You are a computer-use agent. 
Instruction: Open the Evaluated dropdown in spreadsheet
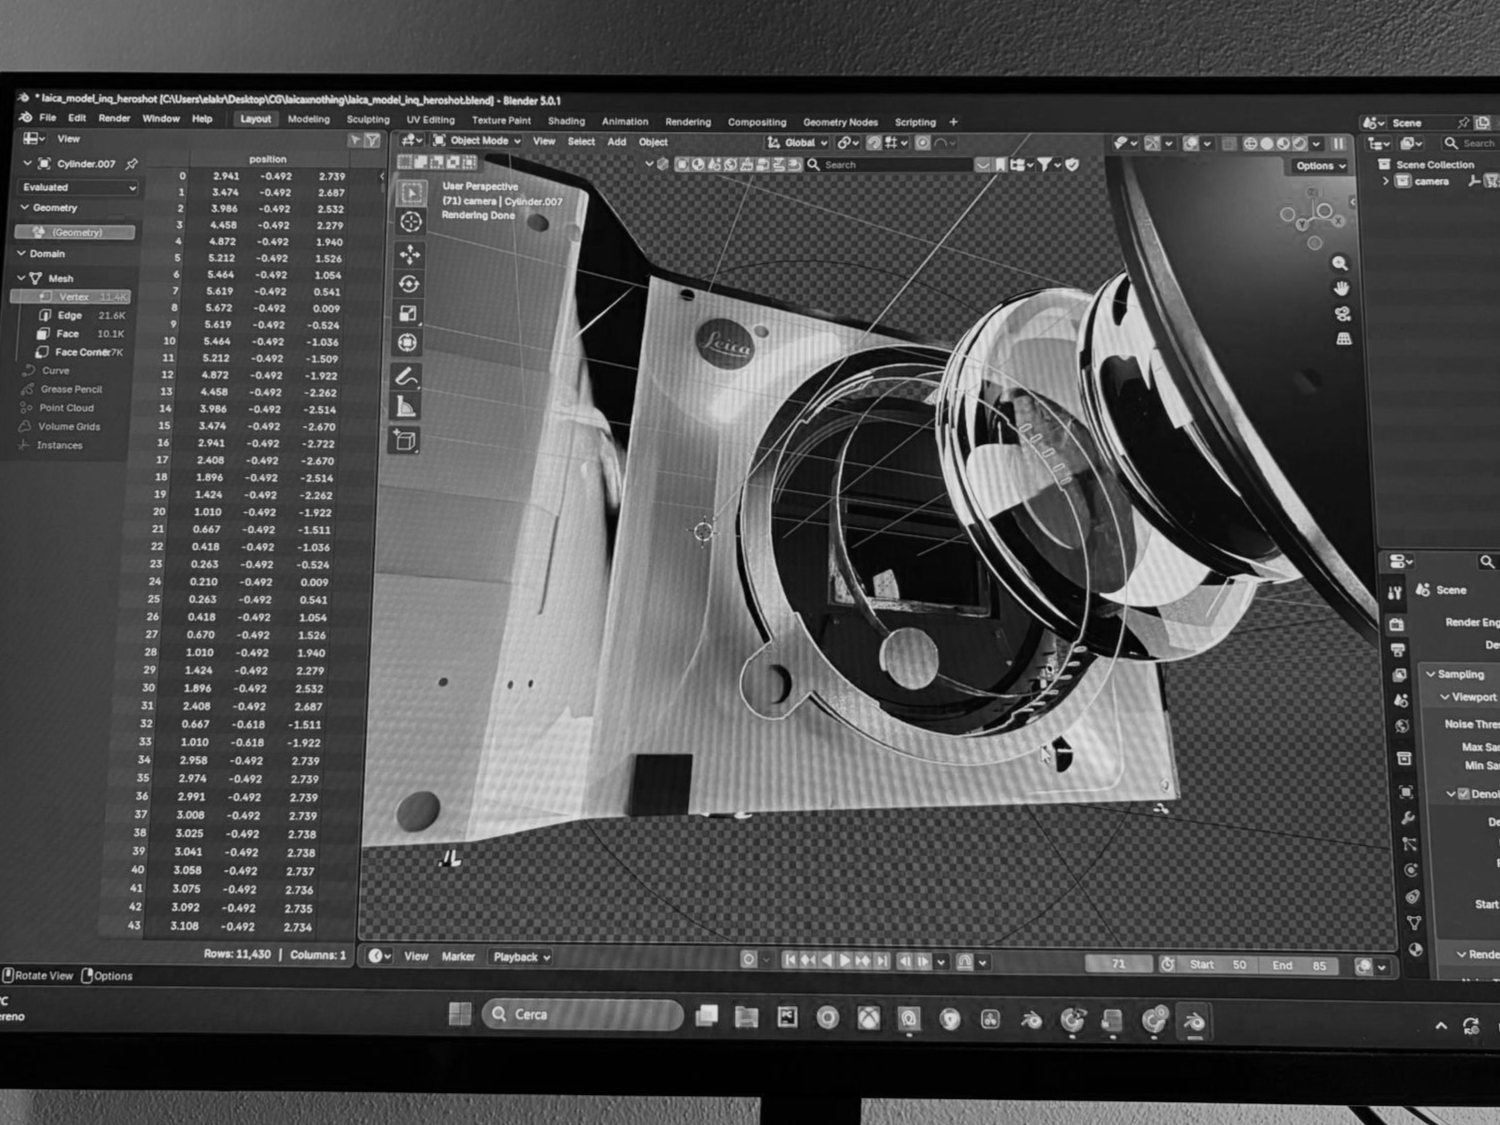pyautogui.click(x=78, y=187)
